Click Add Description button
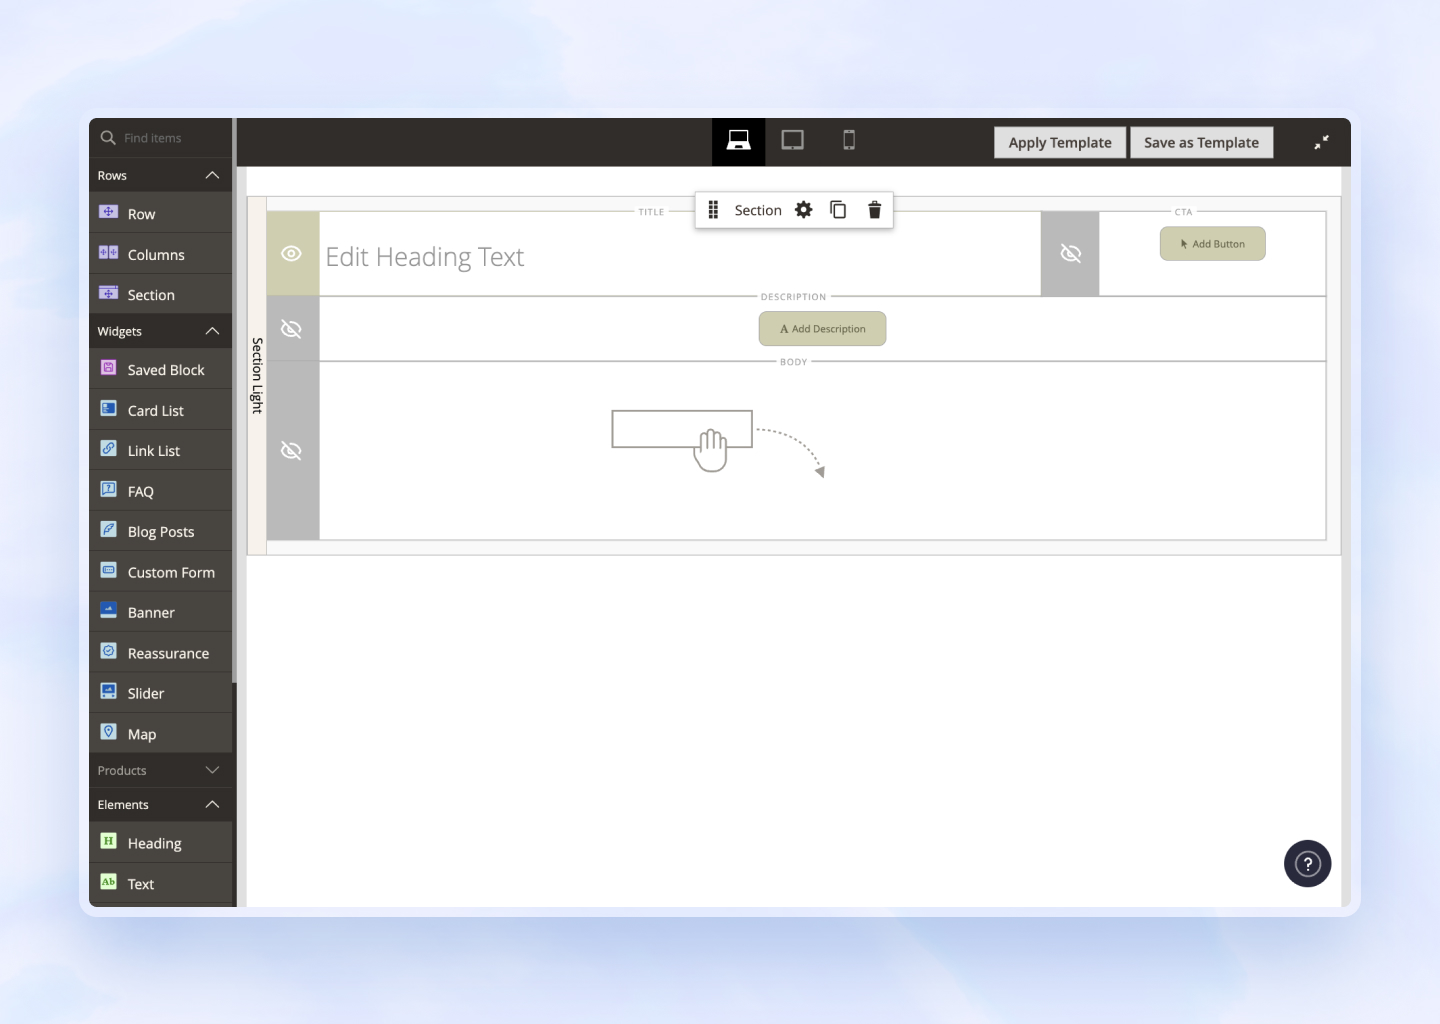Image resolution: width=1440 pixels, height=1024 pixels. click(x=822, y=329)
